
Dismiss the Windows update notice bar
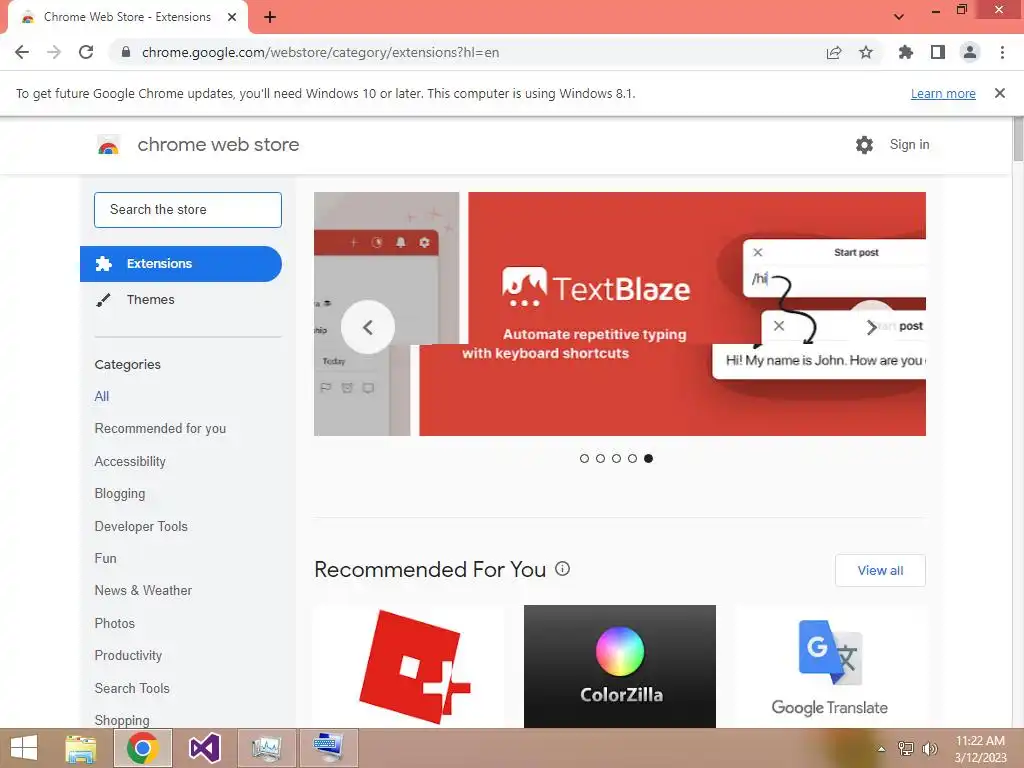999,93
